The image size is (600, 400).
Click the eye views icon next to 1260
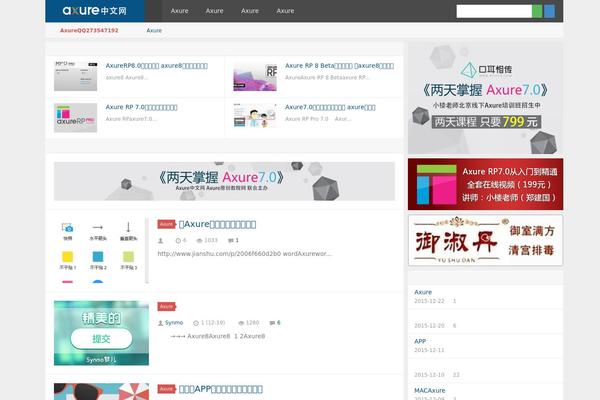pos(241,323)
